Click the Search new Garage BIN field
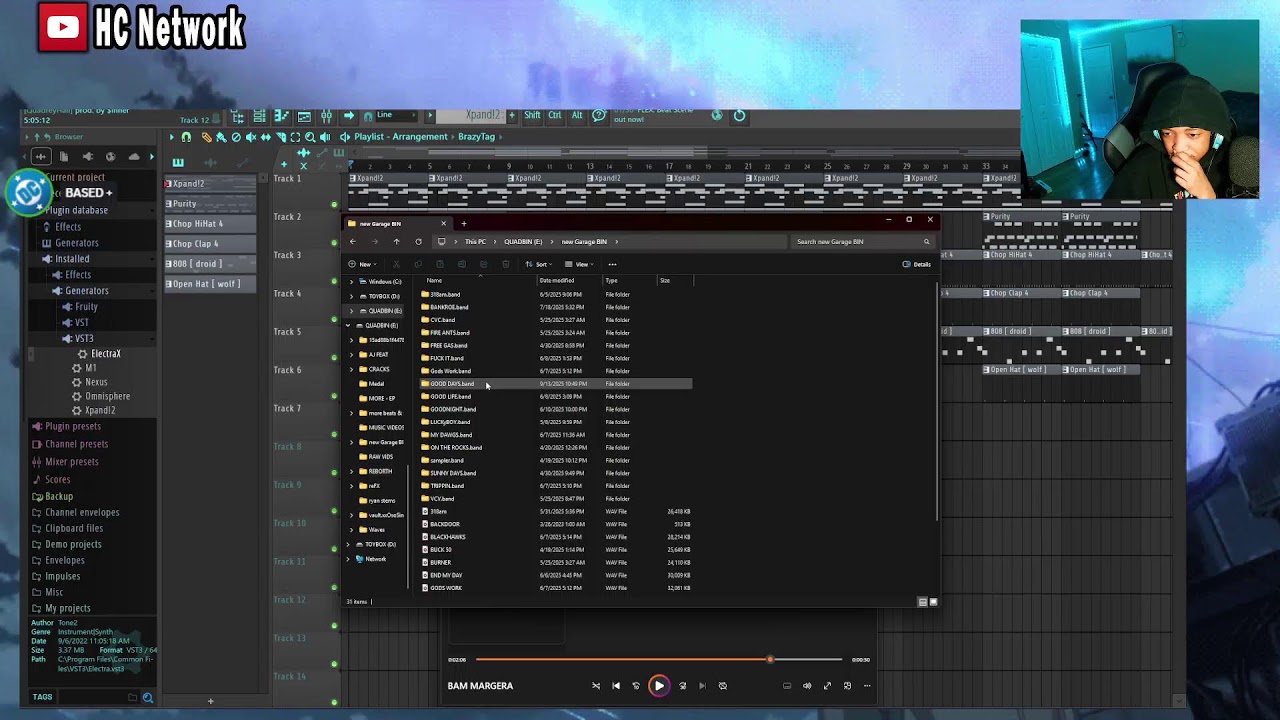 tap(862, 242)
